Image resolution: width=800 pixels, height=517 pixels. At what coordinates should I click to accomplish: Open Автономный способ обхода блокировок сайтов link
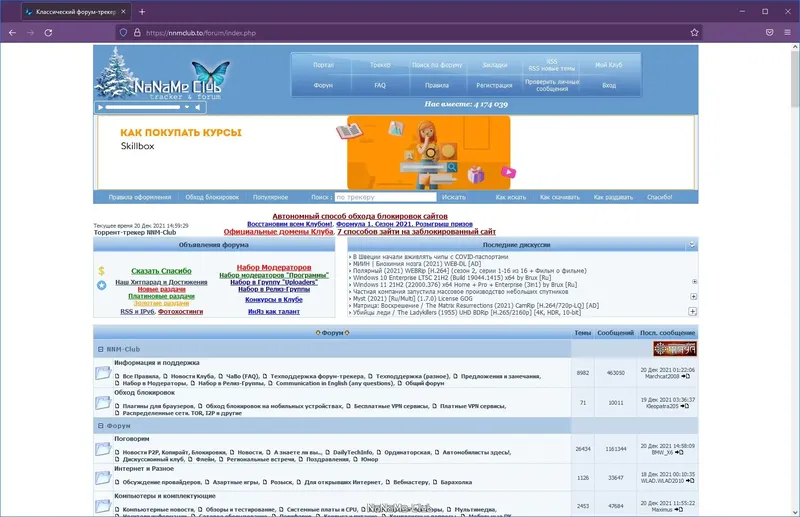coord(360,216)
